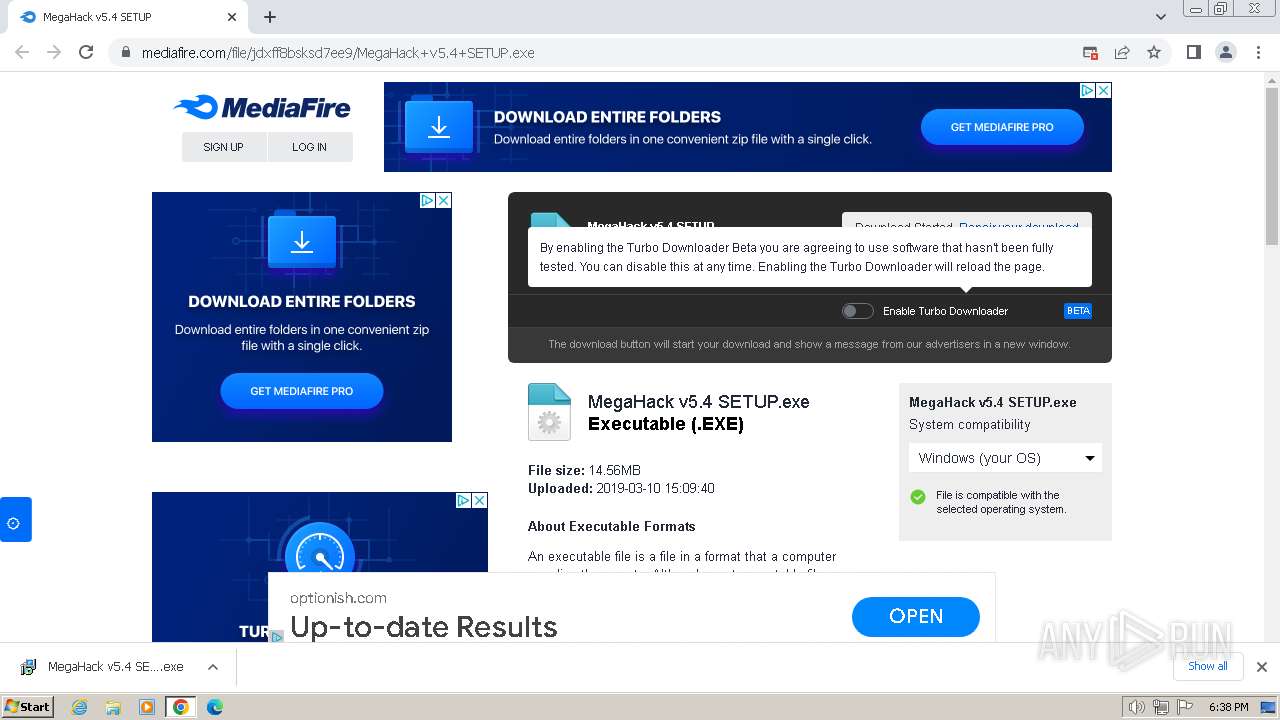Viewport: 1280px width, 720px height.
Task: Click the network icon in the system tray
Action: (x=1161, y=707)
